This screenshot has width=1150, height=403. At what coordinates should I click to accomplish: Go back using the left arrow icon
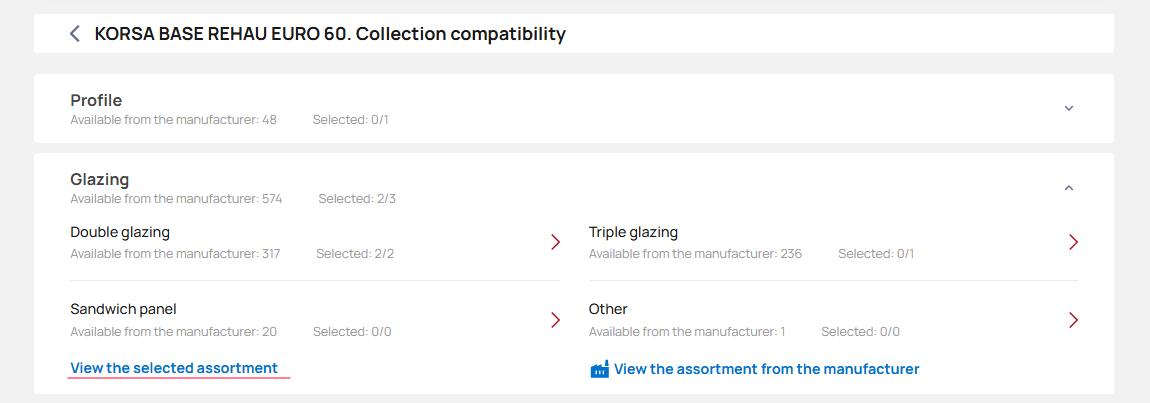pos(75,34)
